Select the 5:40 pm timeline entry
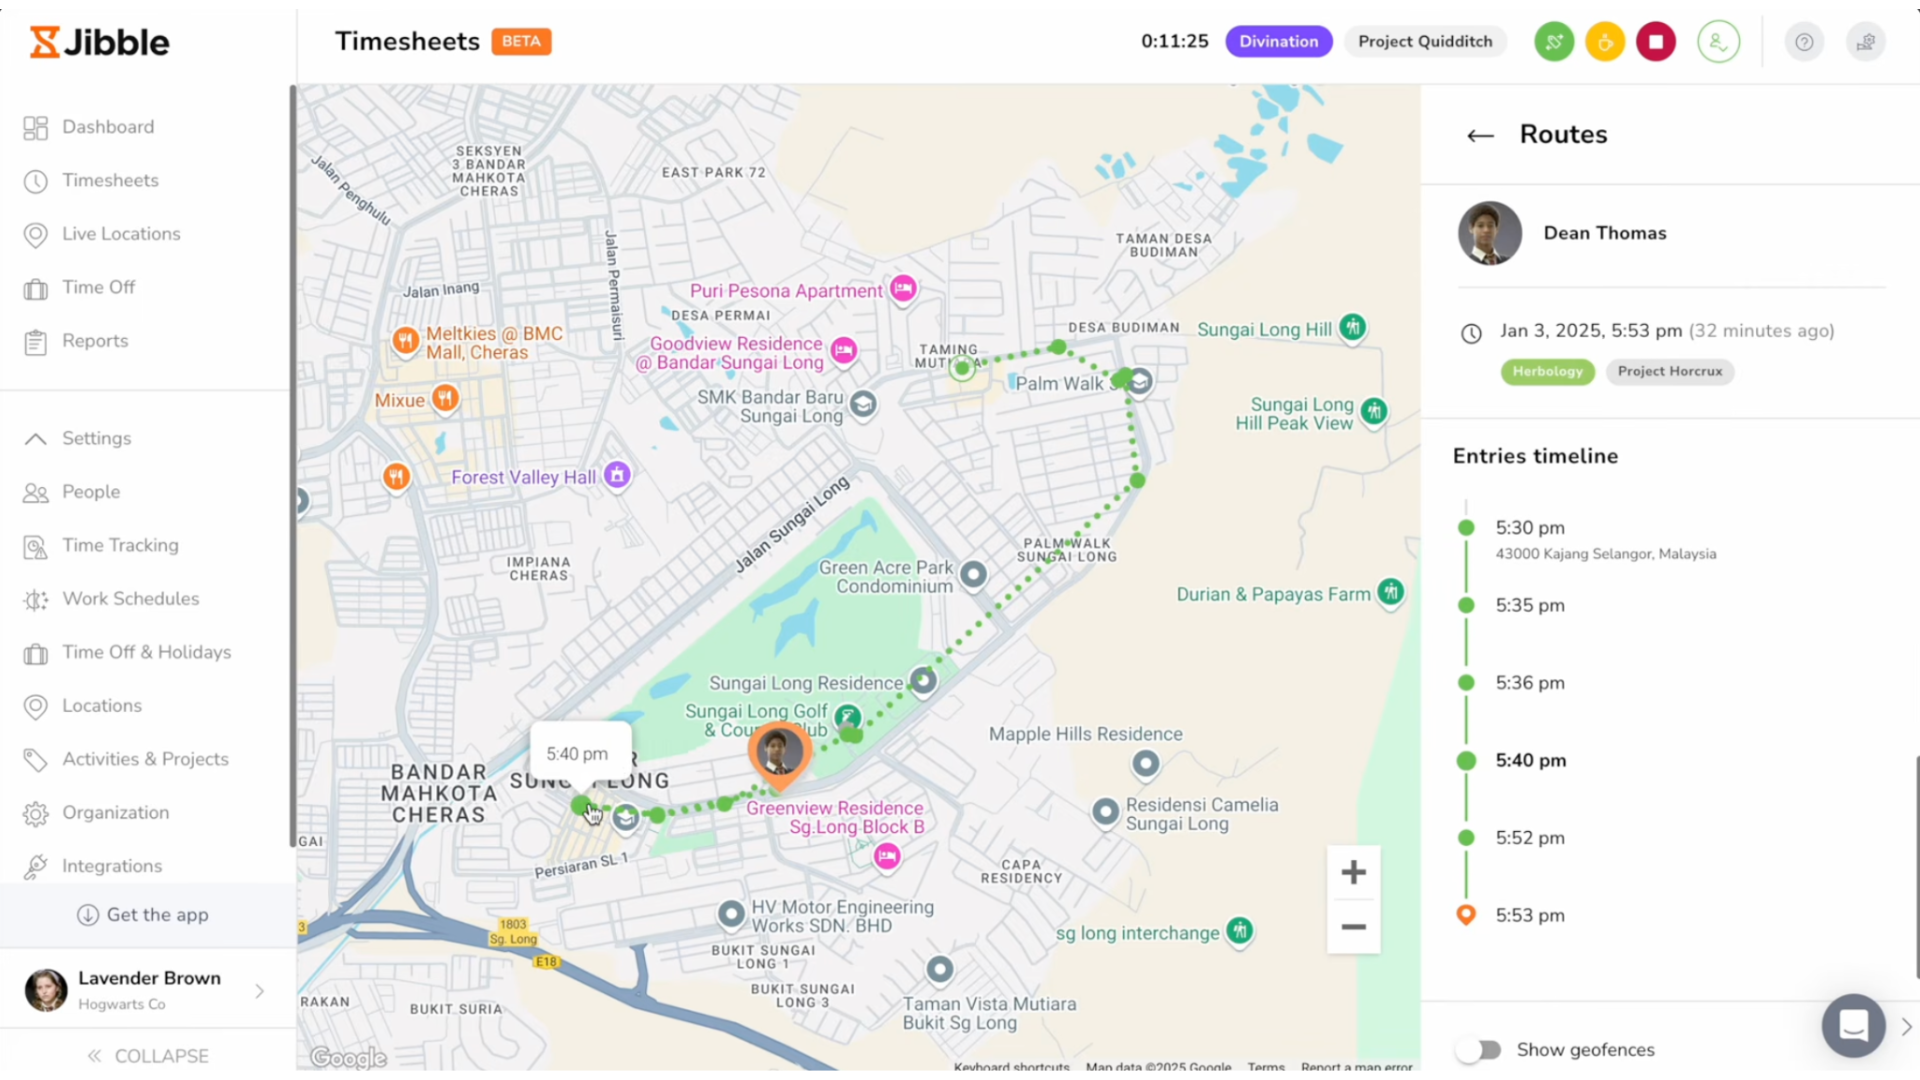 [x=1530, y=761]
